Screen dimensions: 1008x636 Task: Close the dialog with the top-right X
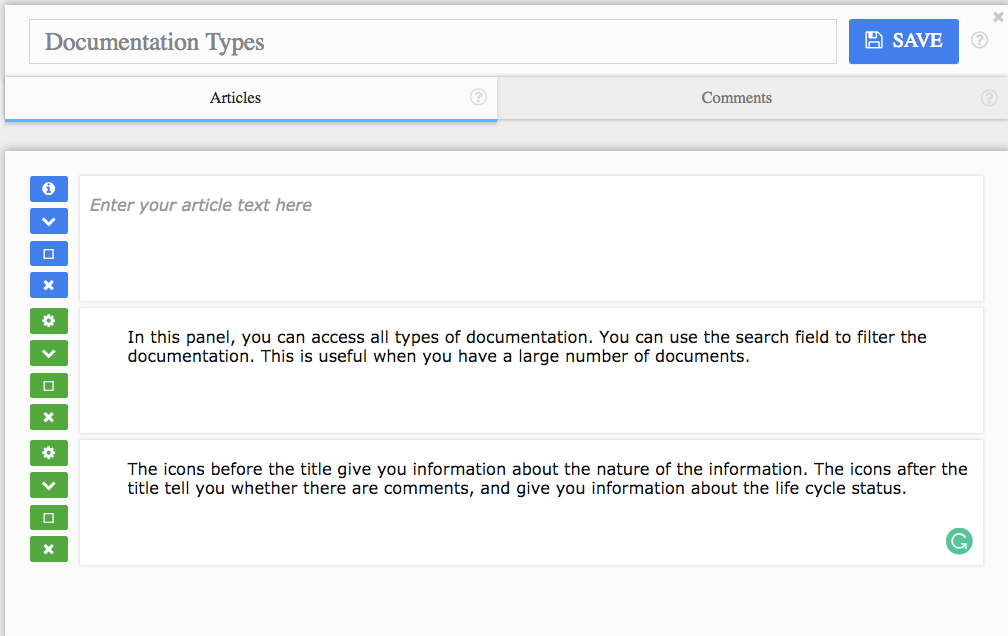coord(998,17)
